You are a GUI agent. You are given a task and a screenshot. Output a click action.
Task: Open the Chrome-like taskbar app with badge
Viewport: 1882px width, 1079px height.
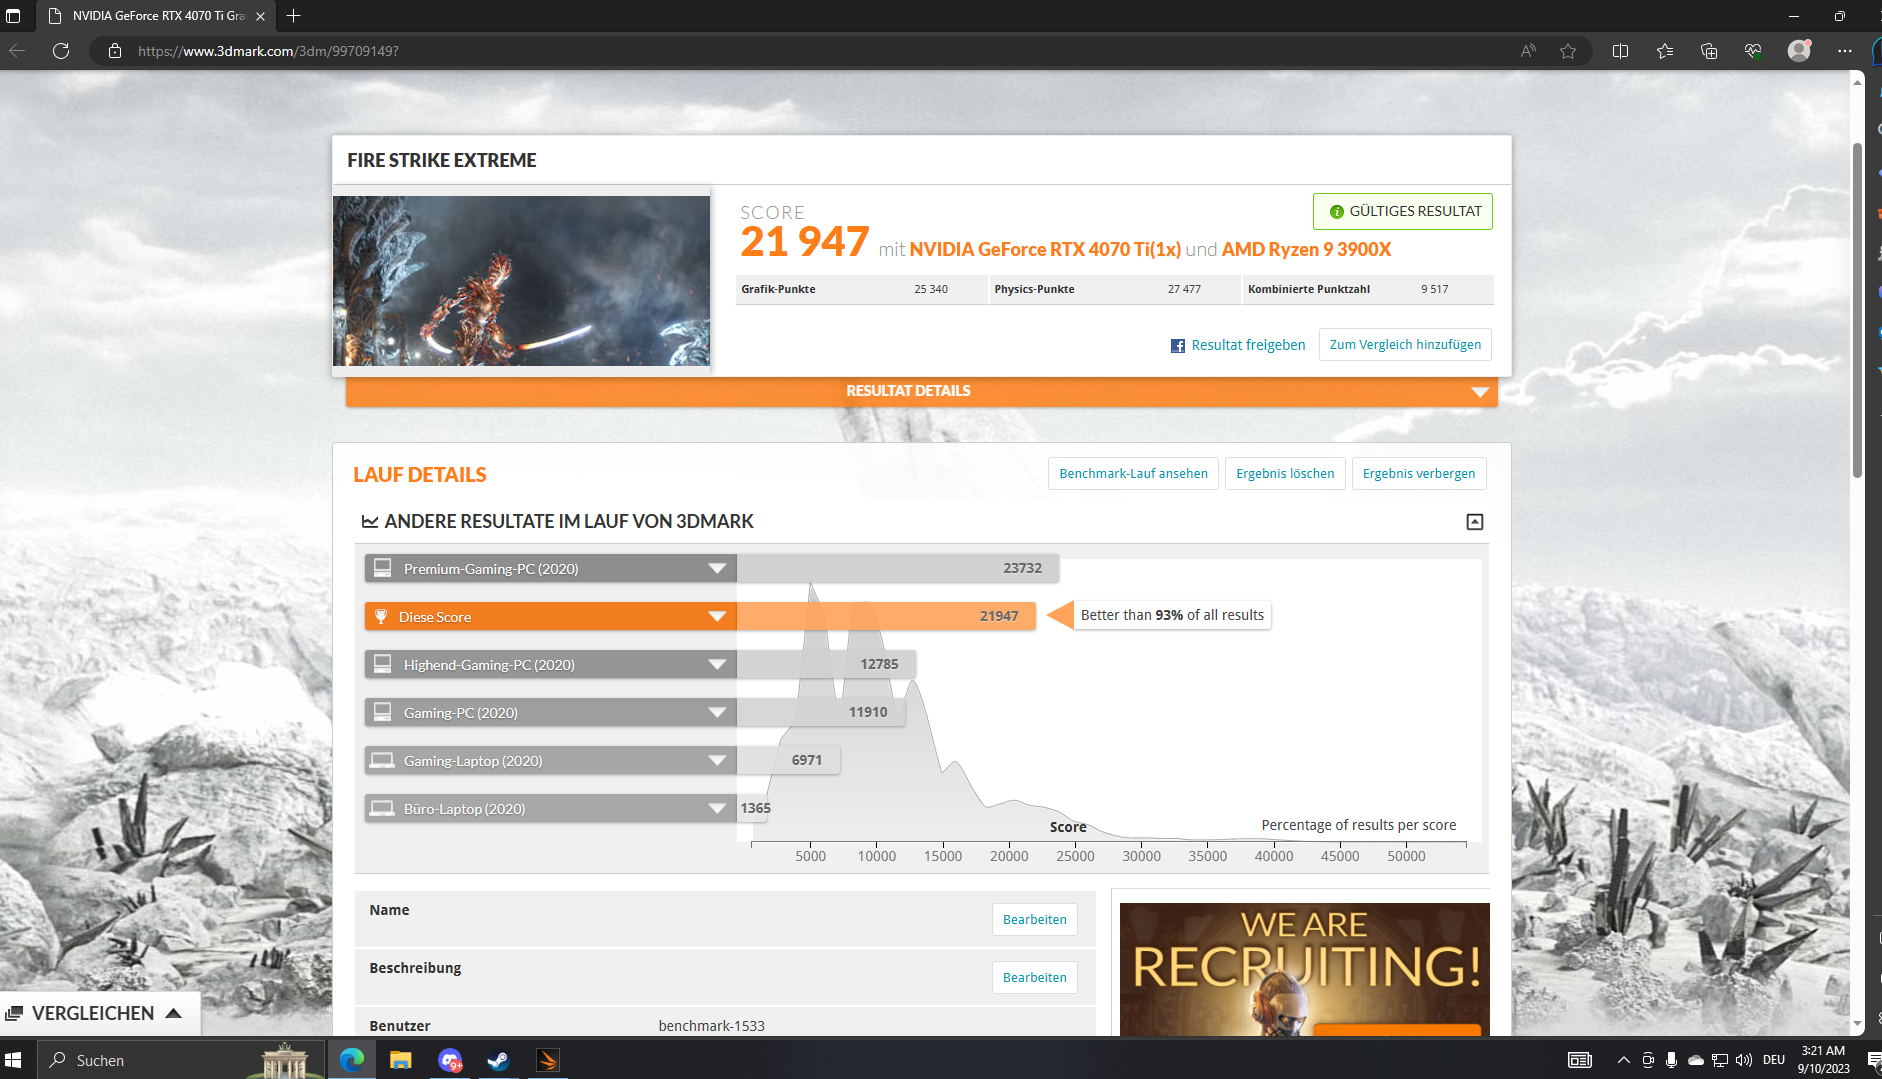point(450,1060)
